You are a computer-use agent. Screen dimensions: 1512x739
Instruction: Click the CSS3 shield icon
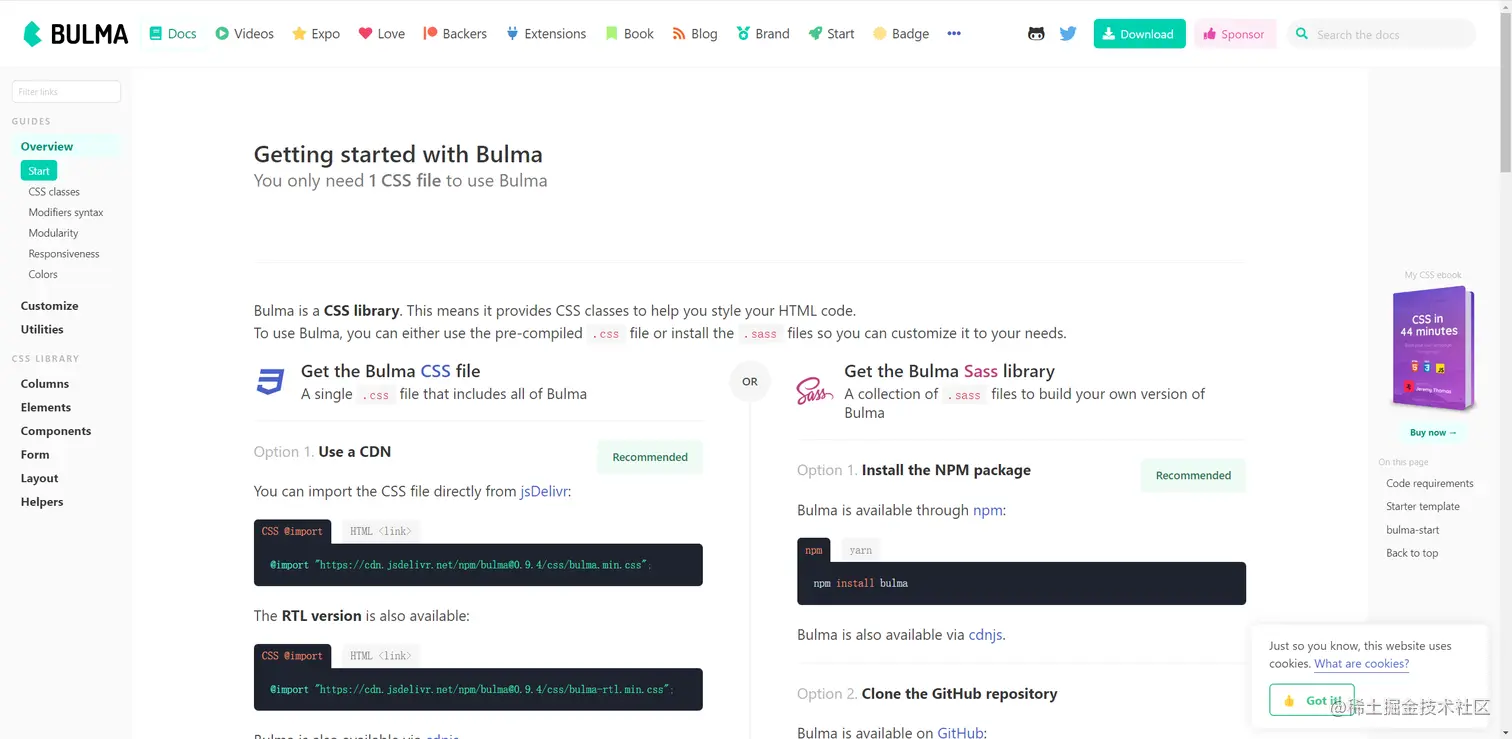pyautogui.click(x=270, y=382)
